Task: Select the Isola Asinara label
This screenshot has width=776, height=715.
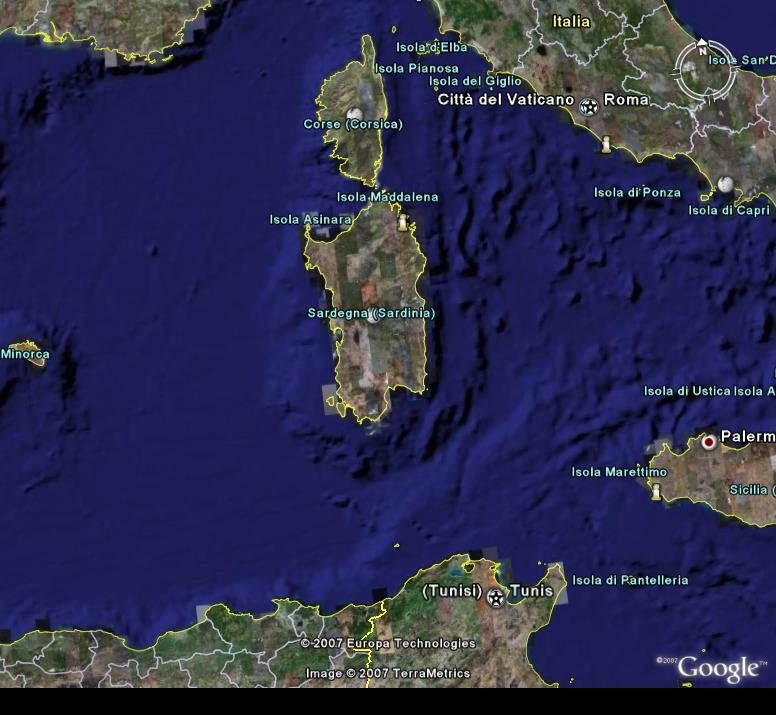Action: pyautogui.click(x=310, y=219)
